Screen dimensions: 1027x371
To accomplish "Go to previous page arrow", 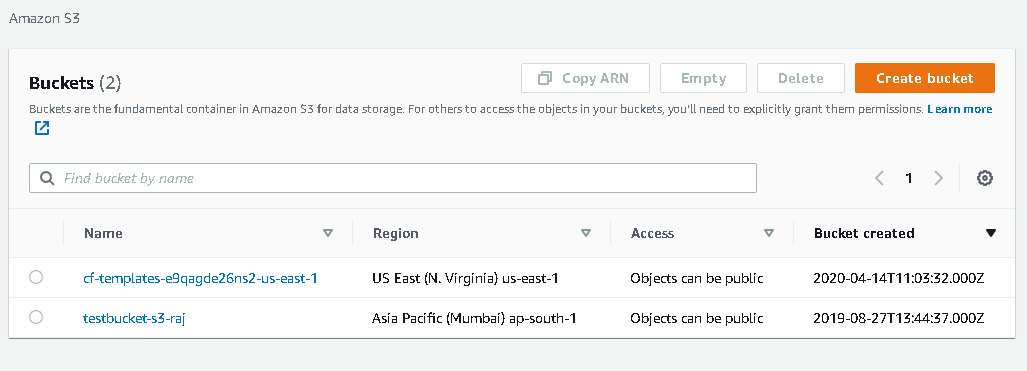I will coord(880,178).
